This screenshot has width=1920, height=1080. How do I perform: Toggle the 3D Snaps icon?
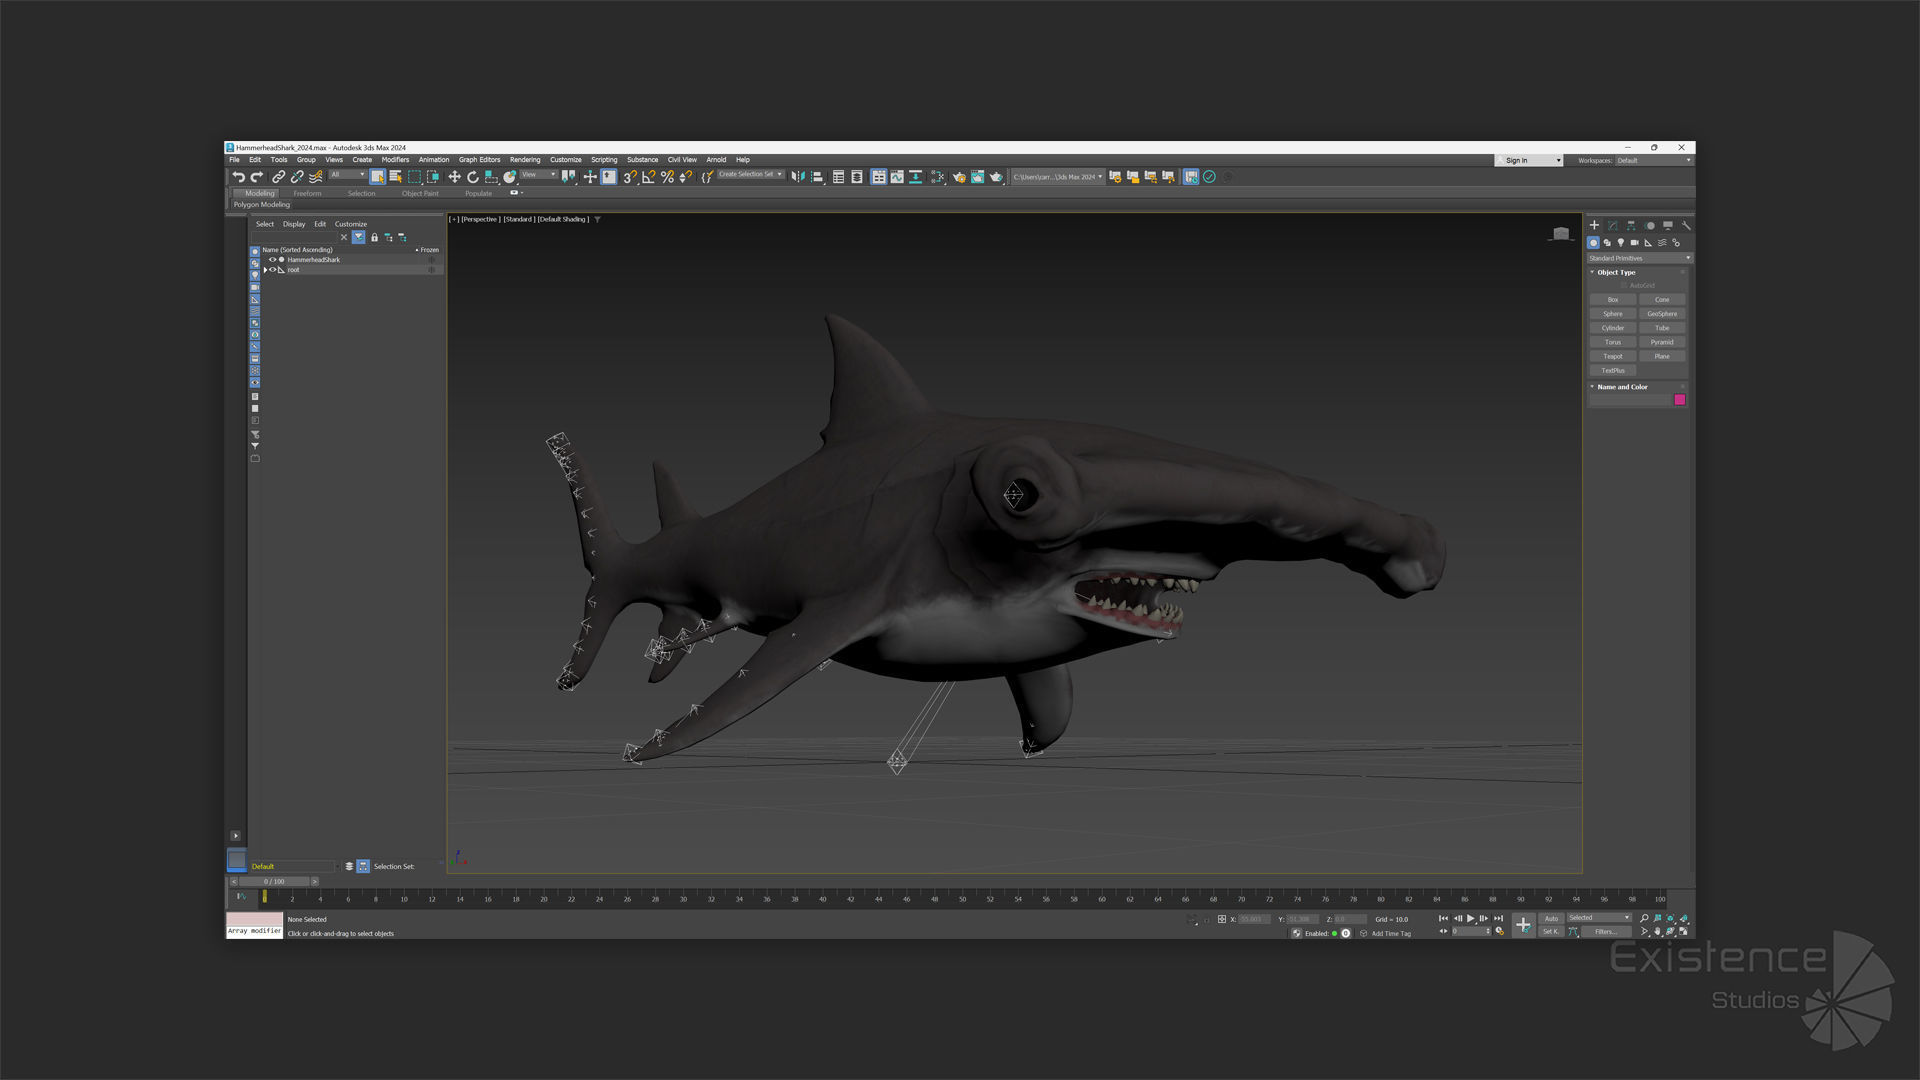629,177
